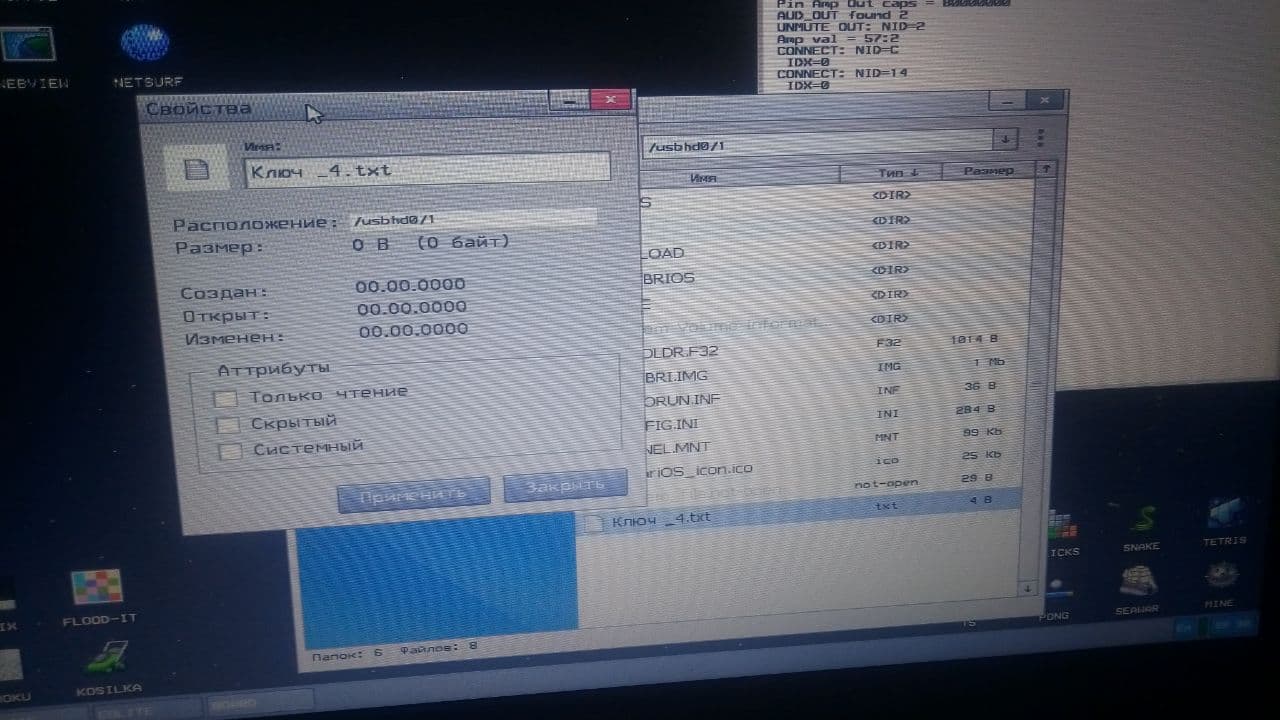1280x720 pixels.
Task: Click the file list vertical scrollbar up arrow
Action: tap(1045, 170)
